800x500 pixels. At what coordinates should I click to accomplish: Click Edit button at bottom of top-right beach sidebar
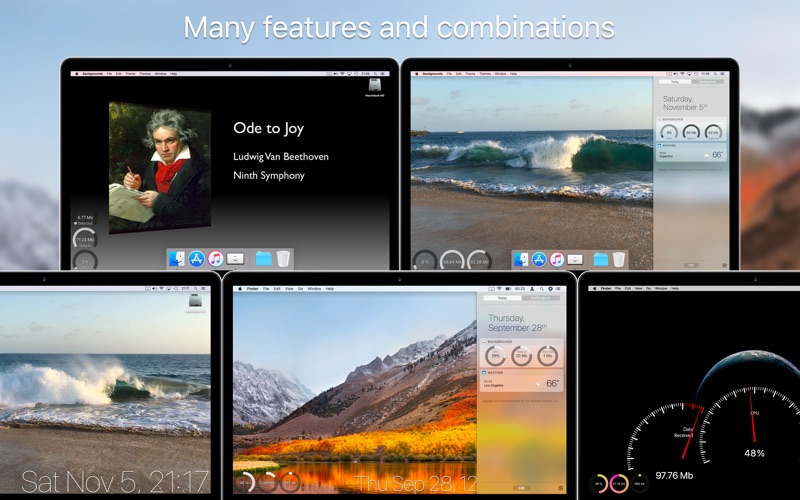tap(691, 265)
